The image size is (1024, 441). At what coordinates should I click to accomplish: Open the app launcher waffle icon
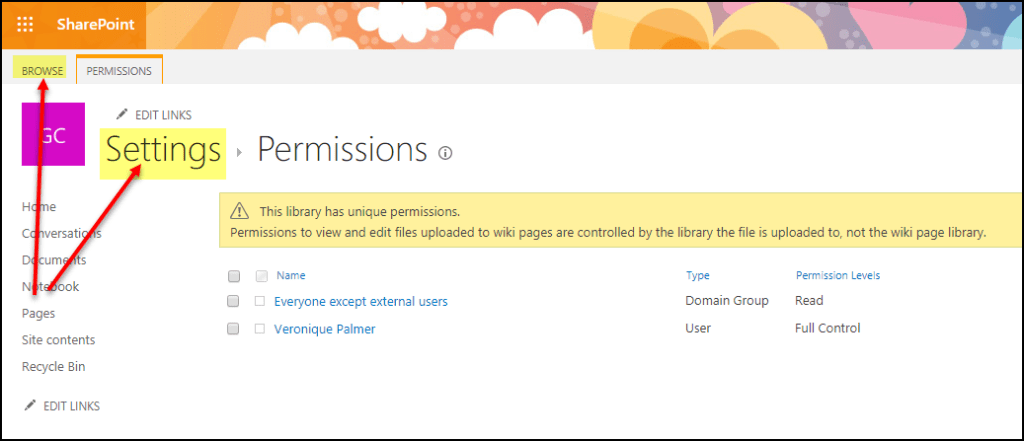26,24
